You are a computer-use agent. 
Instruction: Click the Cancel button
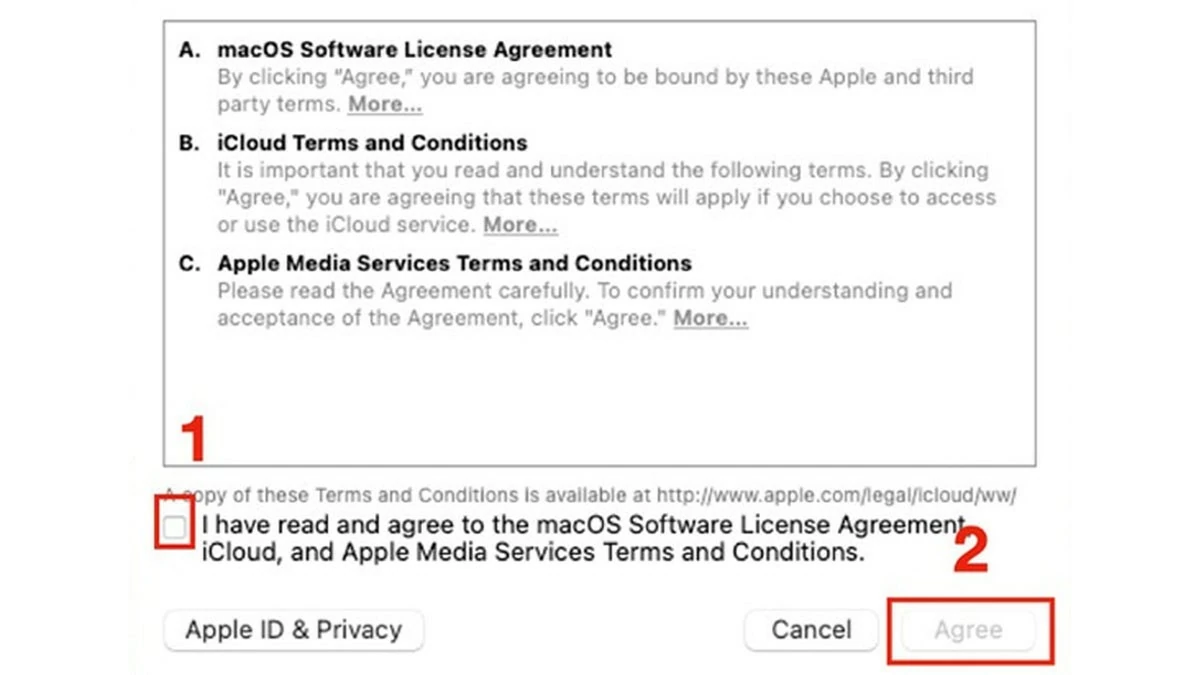coord(810,630)
